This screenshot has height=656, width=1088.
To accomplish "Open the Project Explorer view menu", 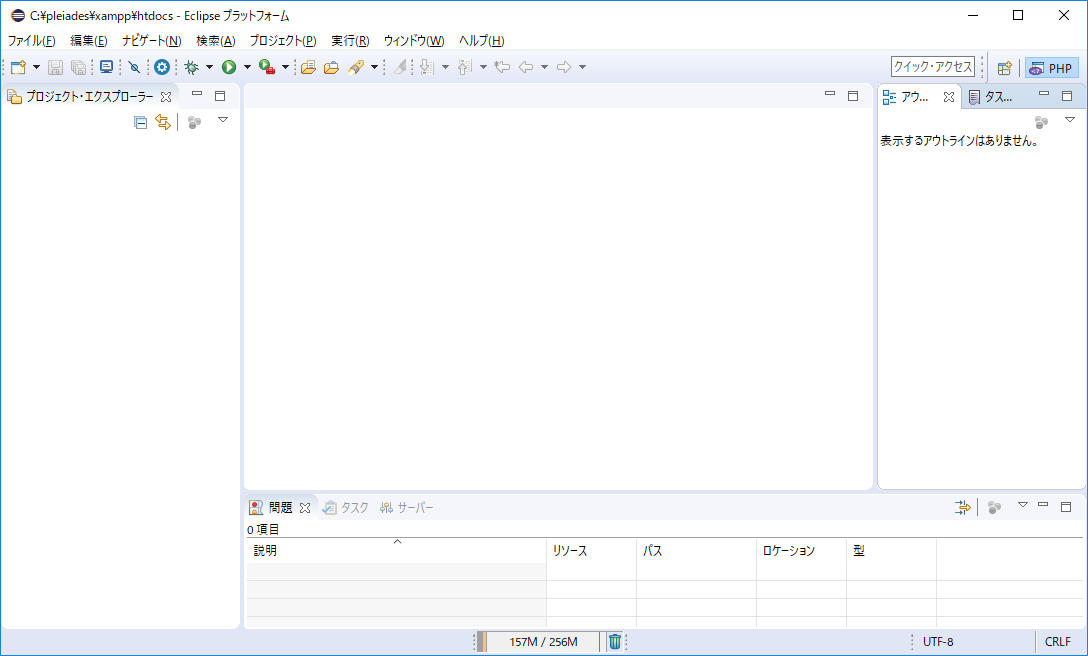I will 223,120.
